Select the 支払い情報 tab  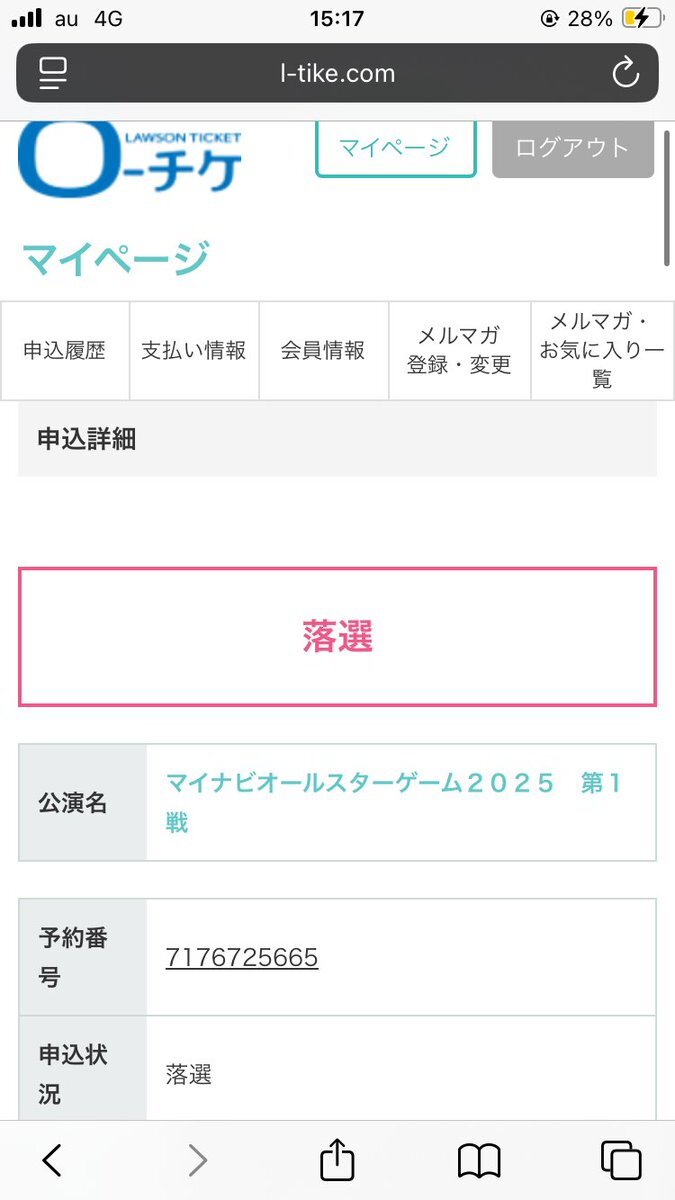click(x=194, y=351)
